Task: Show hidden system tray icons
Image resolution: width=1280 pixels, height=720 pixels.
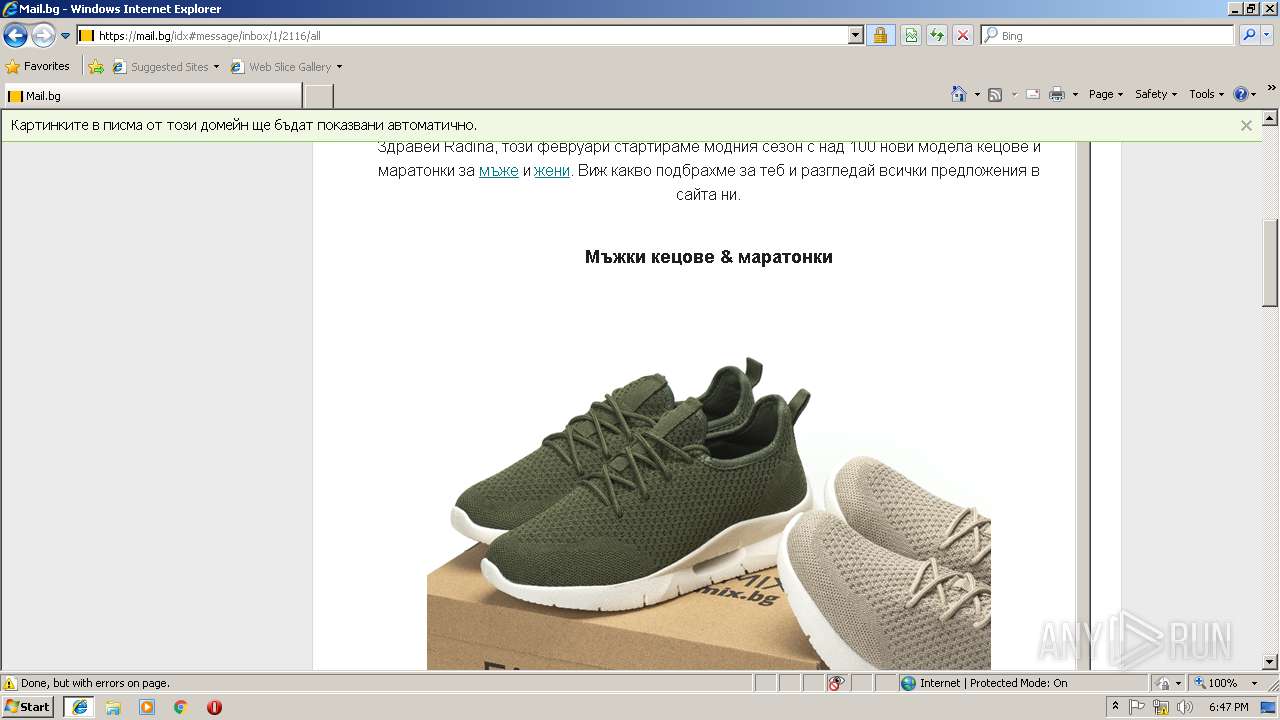Action: point(1116,707)
